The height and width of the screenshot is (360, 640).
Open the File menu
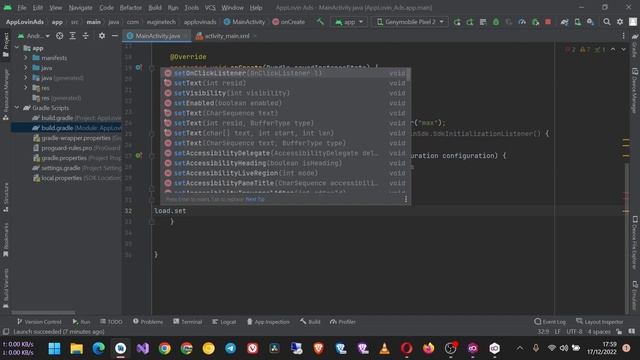(x=22, y=8)
